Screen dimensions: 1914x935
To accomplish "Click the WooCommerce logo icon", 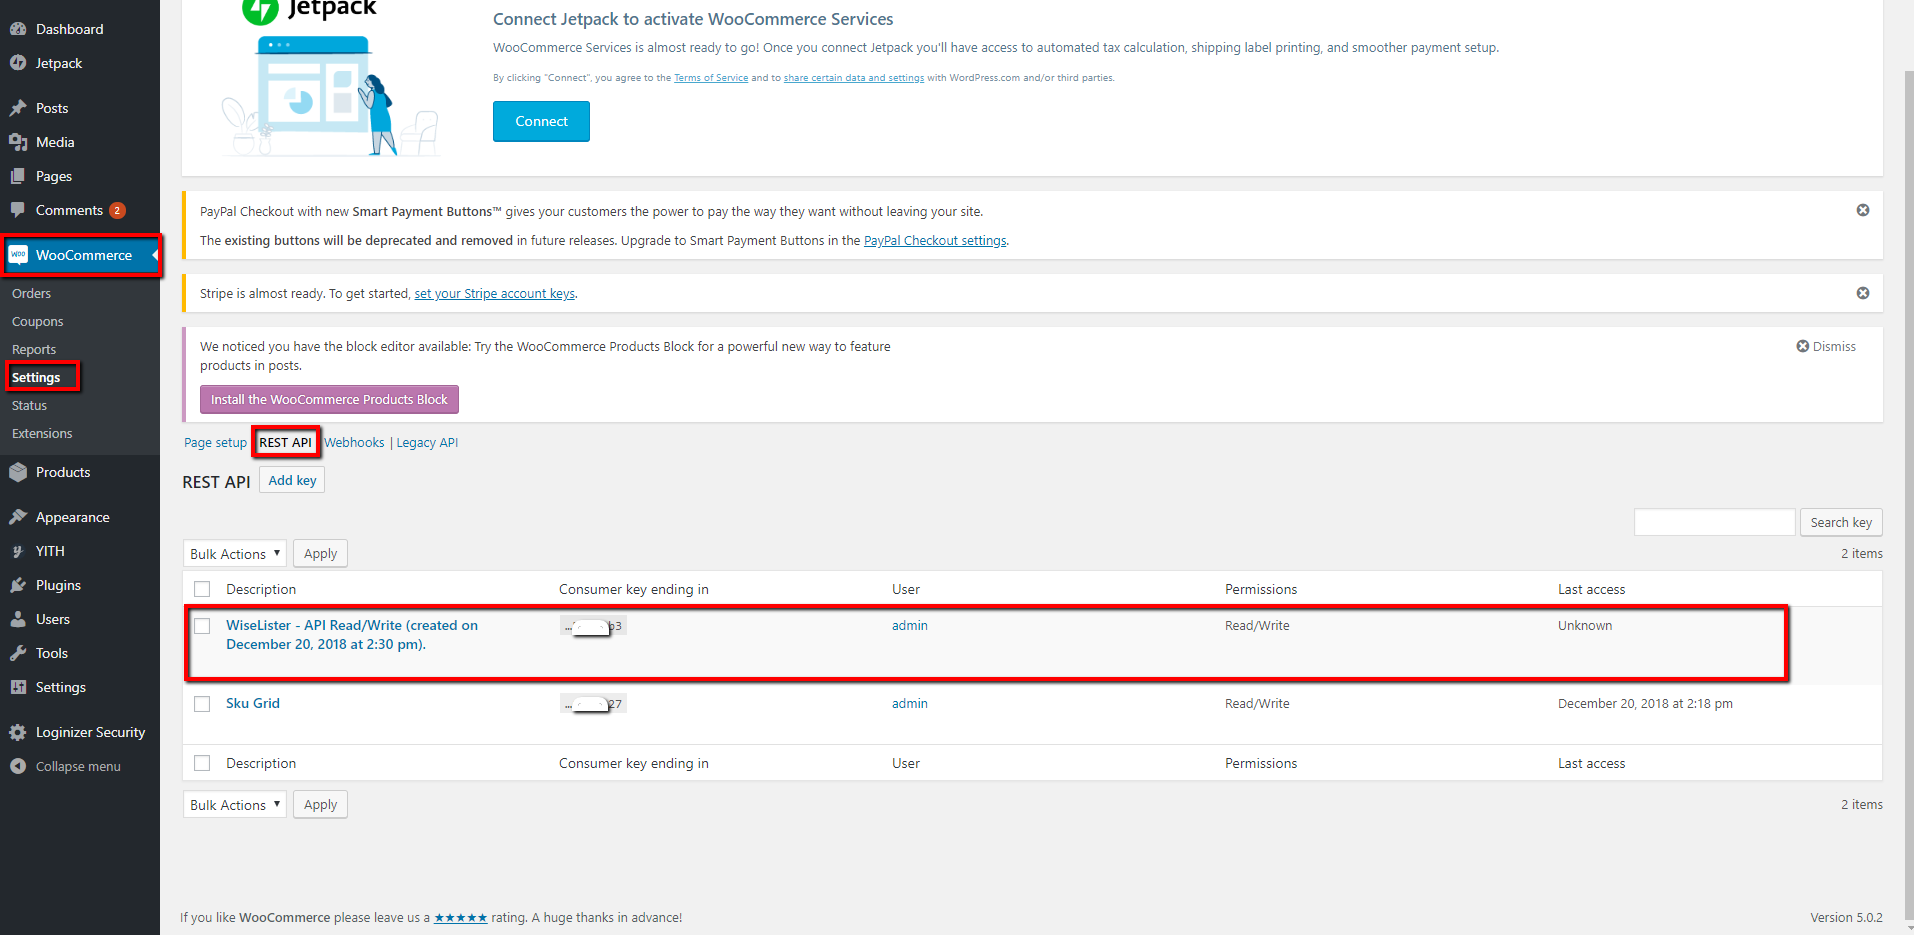I will click(18, 255).
